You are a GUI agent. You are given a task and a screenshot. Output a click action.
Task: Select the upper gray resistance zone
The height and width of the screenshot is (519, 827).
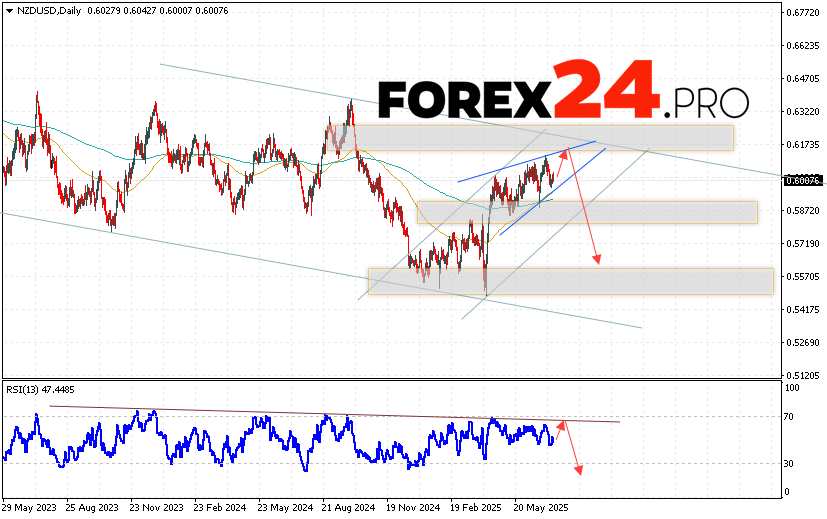(540, 138)
